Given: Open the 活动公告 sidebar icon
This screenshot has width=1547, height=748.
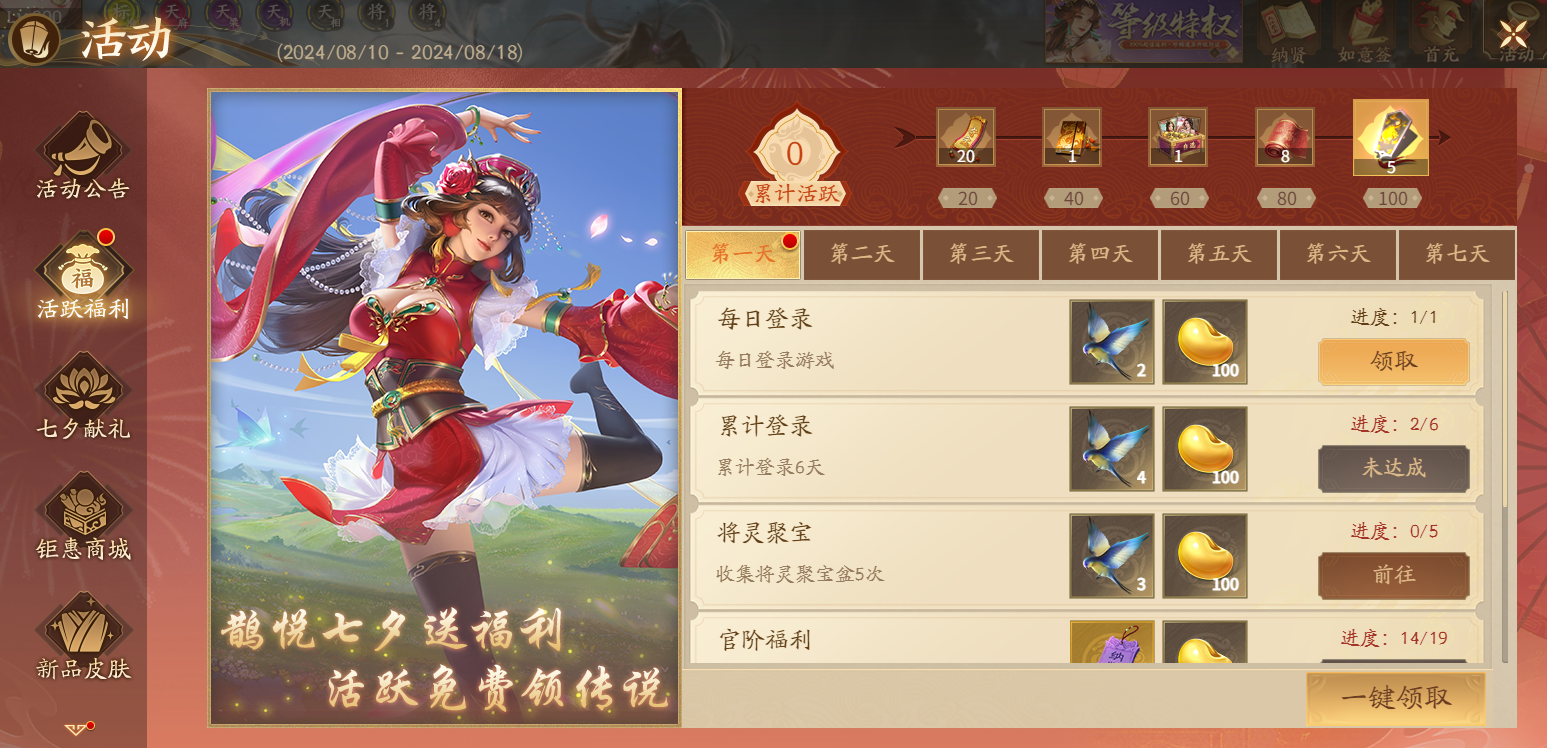Looking at the screenshot, I should pyautogui.click(x=83, y=156).
